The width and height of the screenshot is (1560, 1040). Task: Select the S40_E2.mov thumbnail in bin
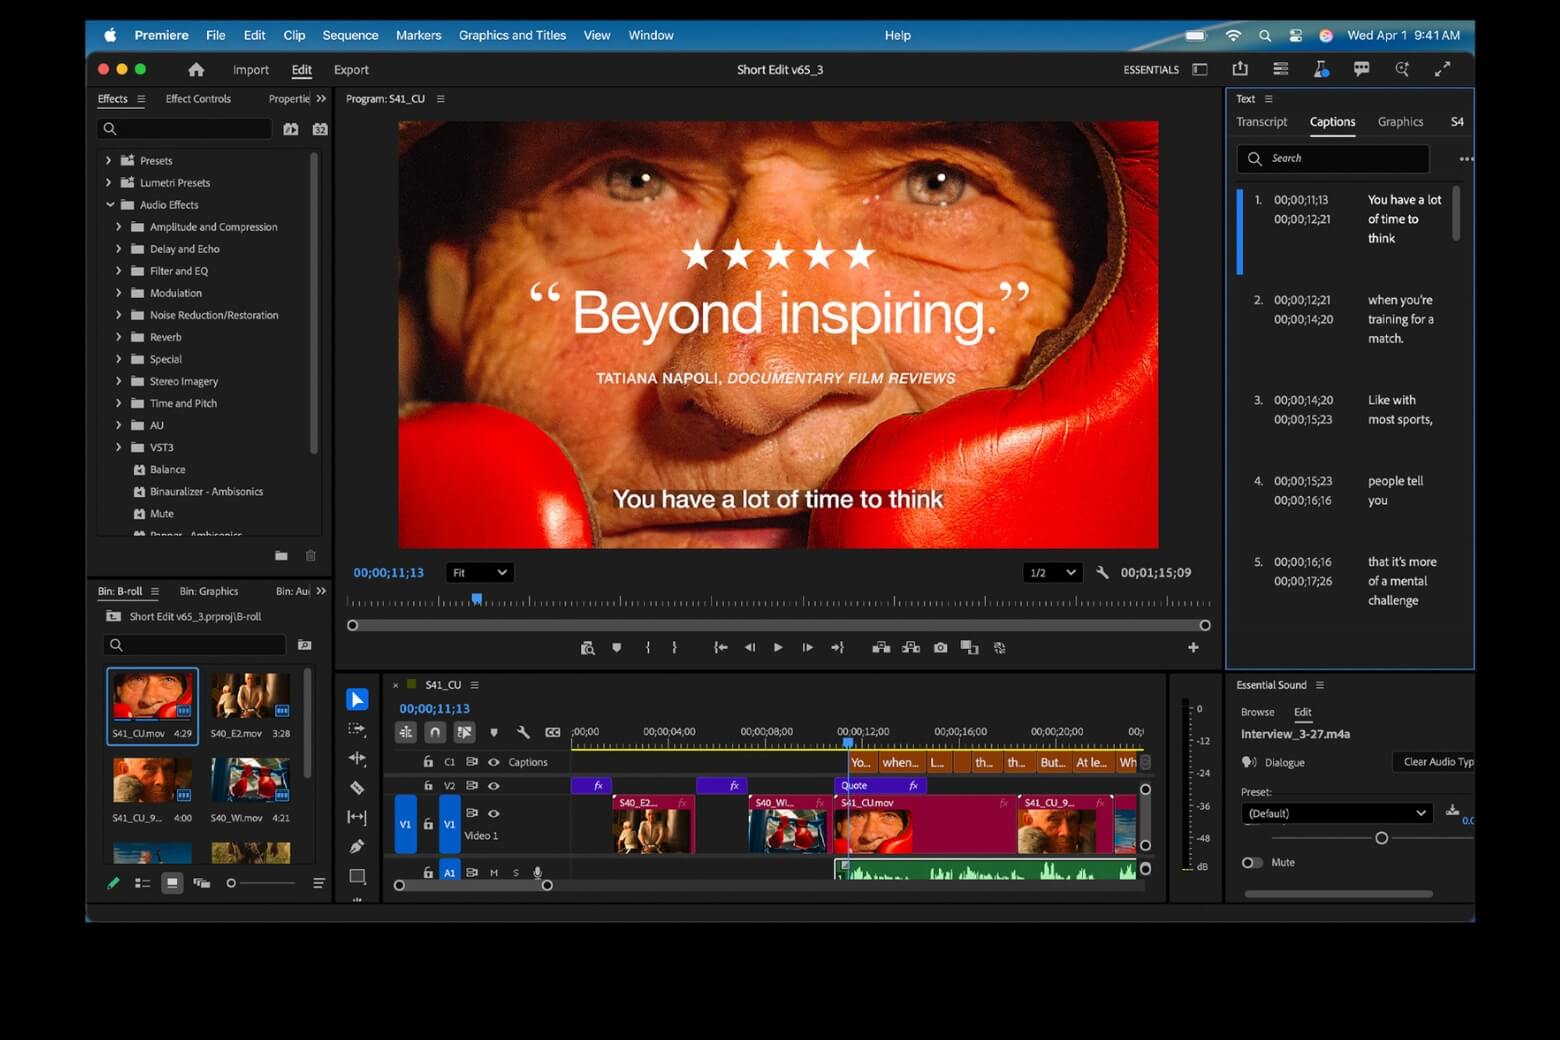pyautogui.click(x=250, y=697)
